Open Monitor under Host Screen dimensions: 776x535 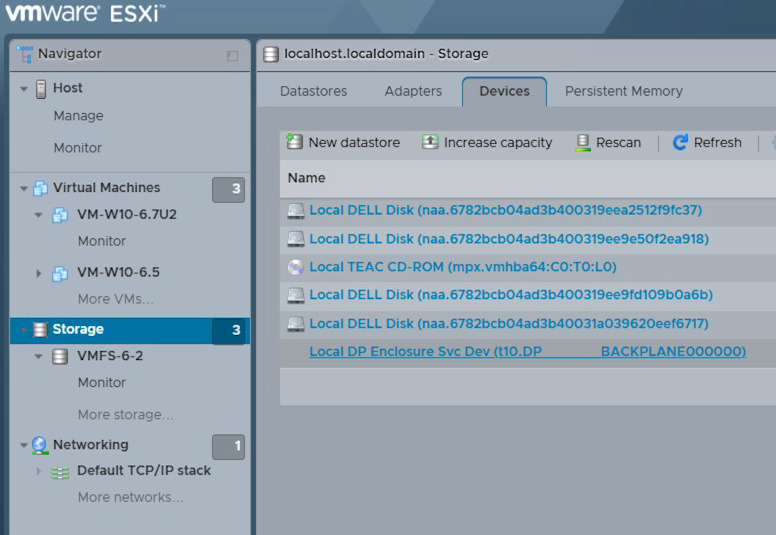point(78,148)
